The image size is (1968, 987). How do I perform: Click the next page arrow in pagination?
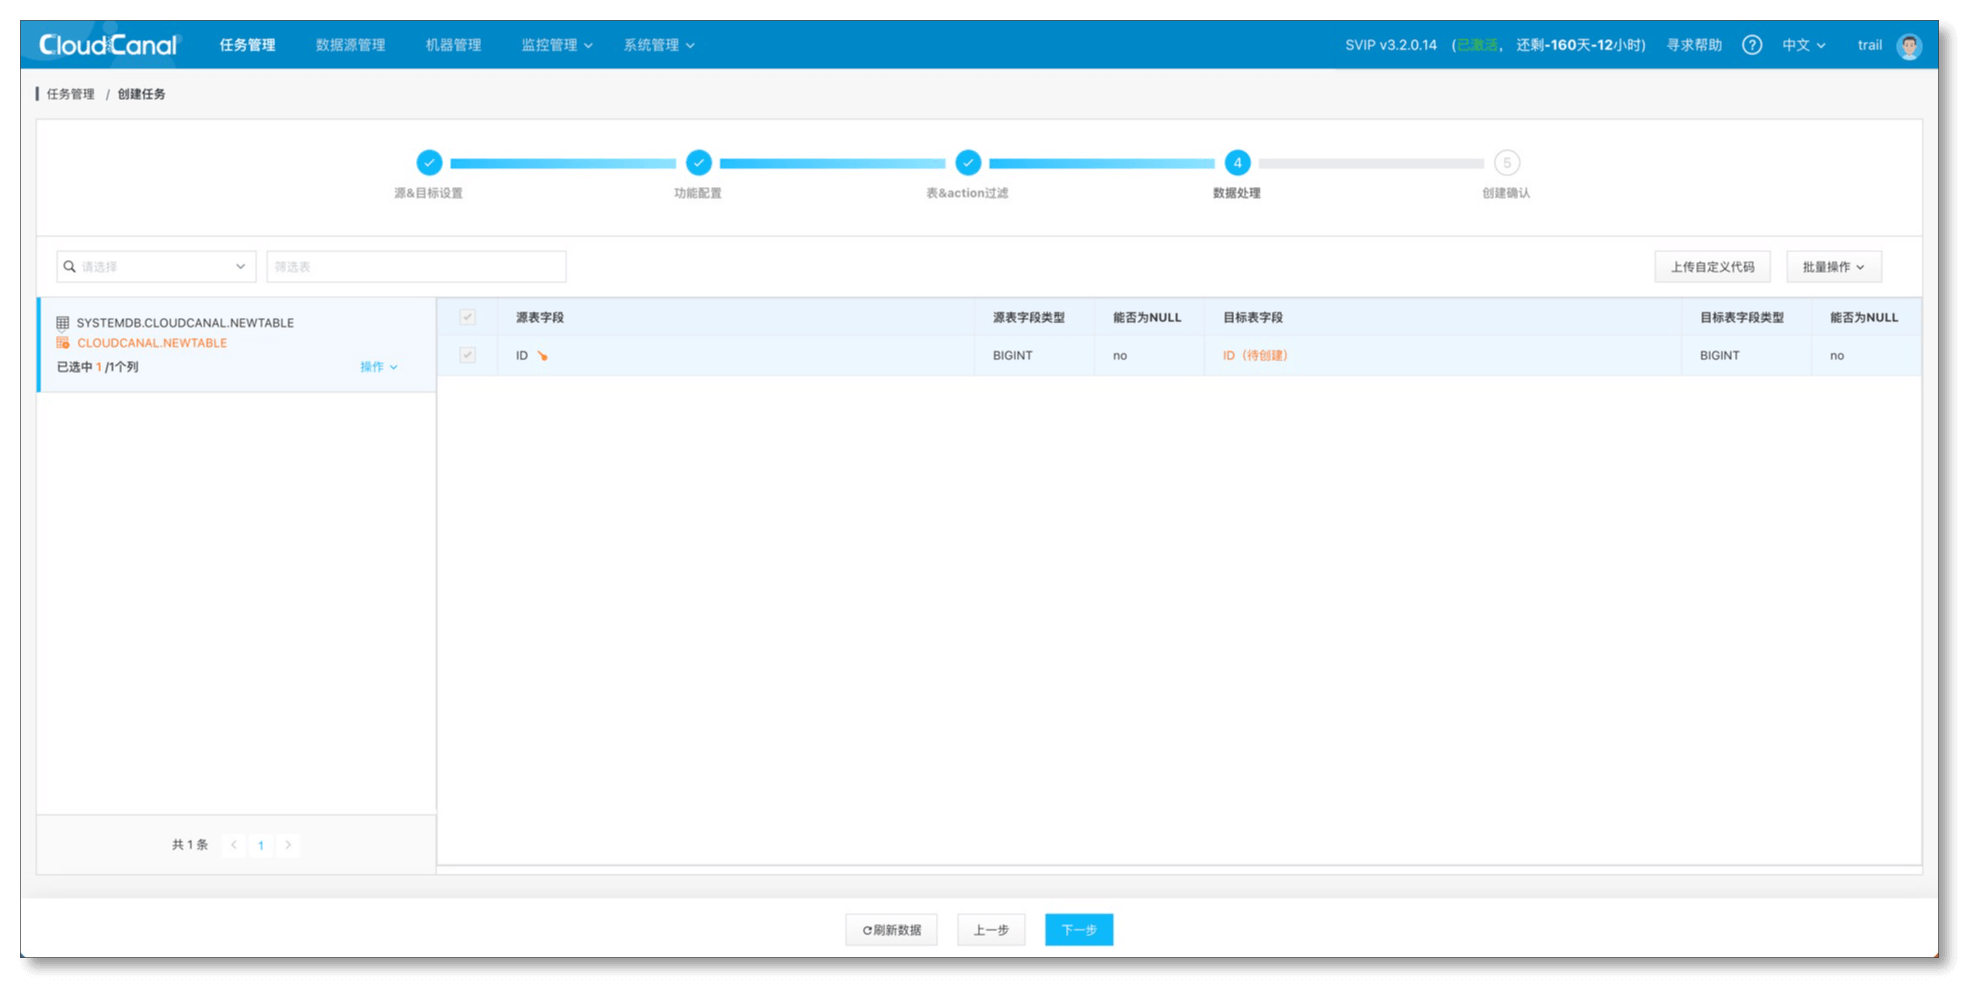[x=288, y=845]
